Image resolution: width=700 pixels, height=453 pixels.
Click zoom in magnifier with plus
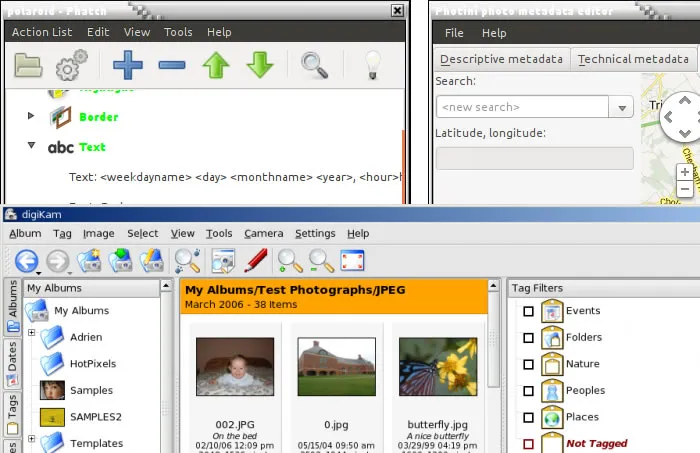pyautogui.click(x=290, y=261)
